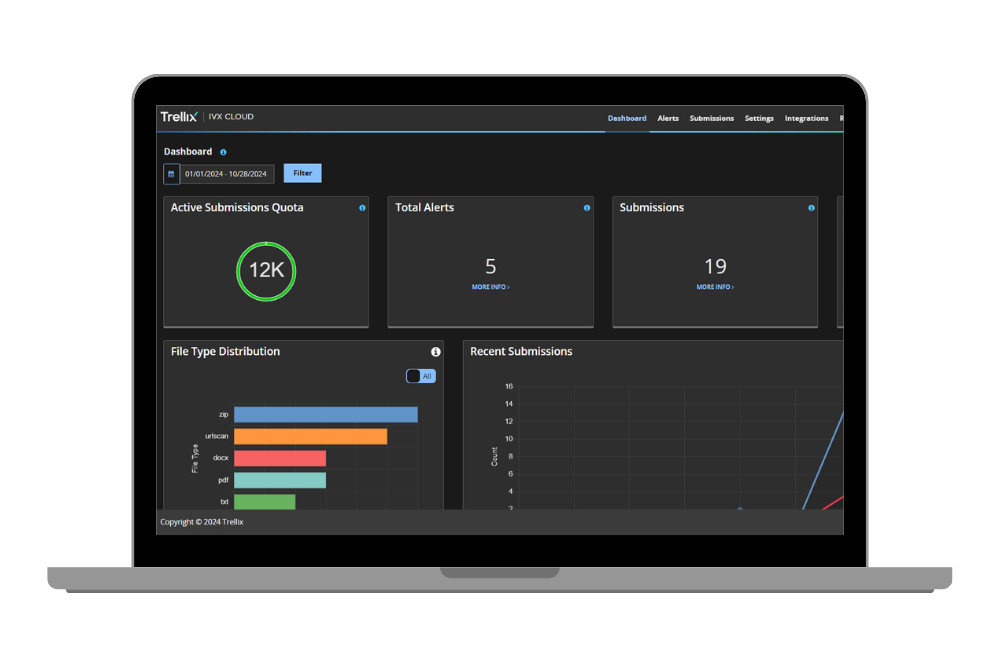Select the Integrations tab

pyautogui.click(x=806, y=119)
